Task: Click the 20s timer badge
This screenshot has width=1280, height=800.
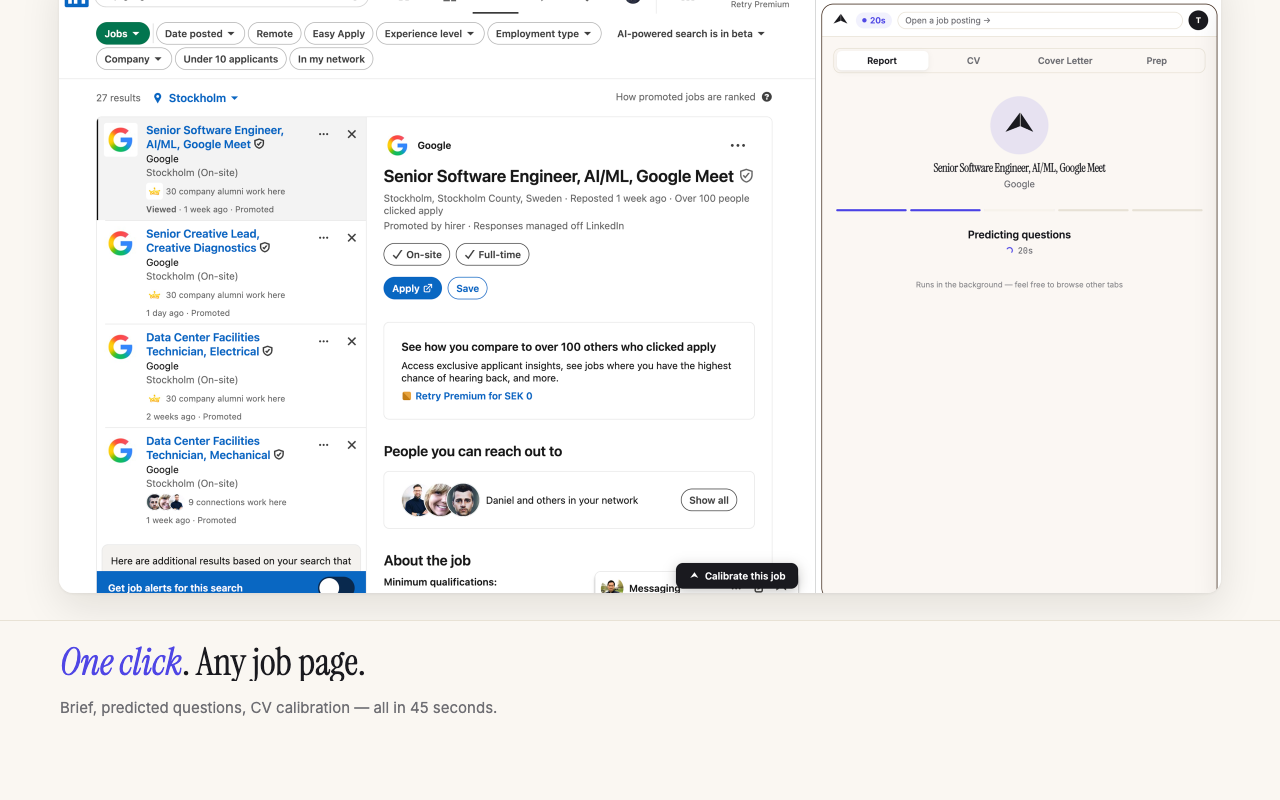Action: click(874, 20)
